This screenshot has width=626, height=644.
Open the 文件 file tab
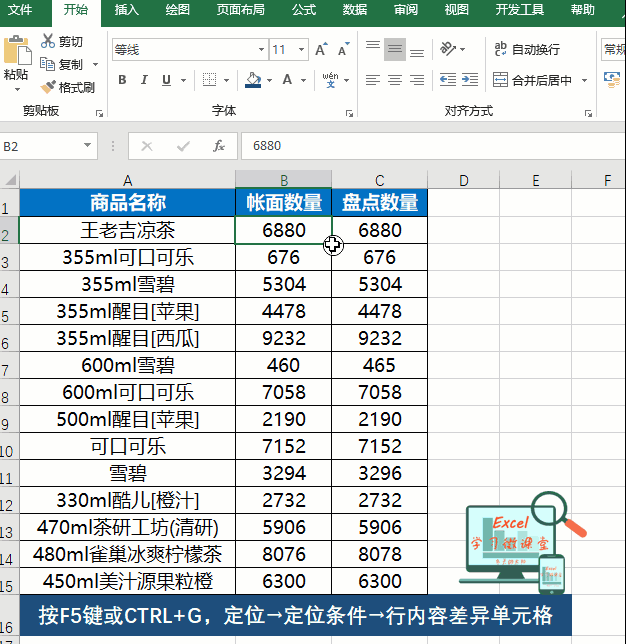tap(20, 9)
